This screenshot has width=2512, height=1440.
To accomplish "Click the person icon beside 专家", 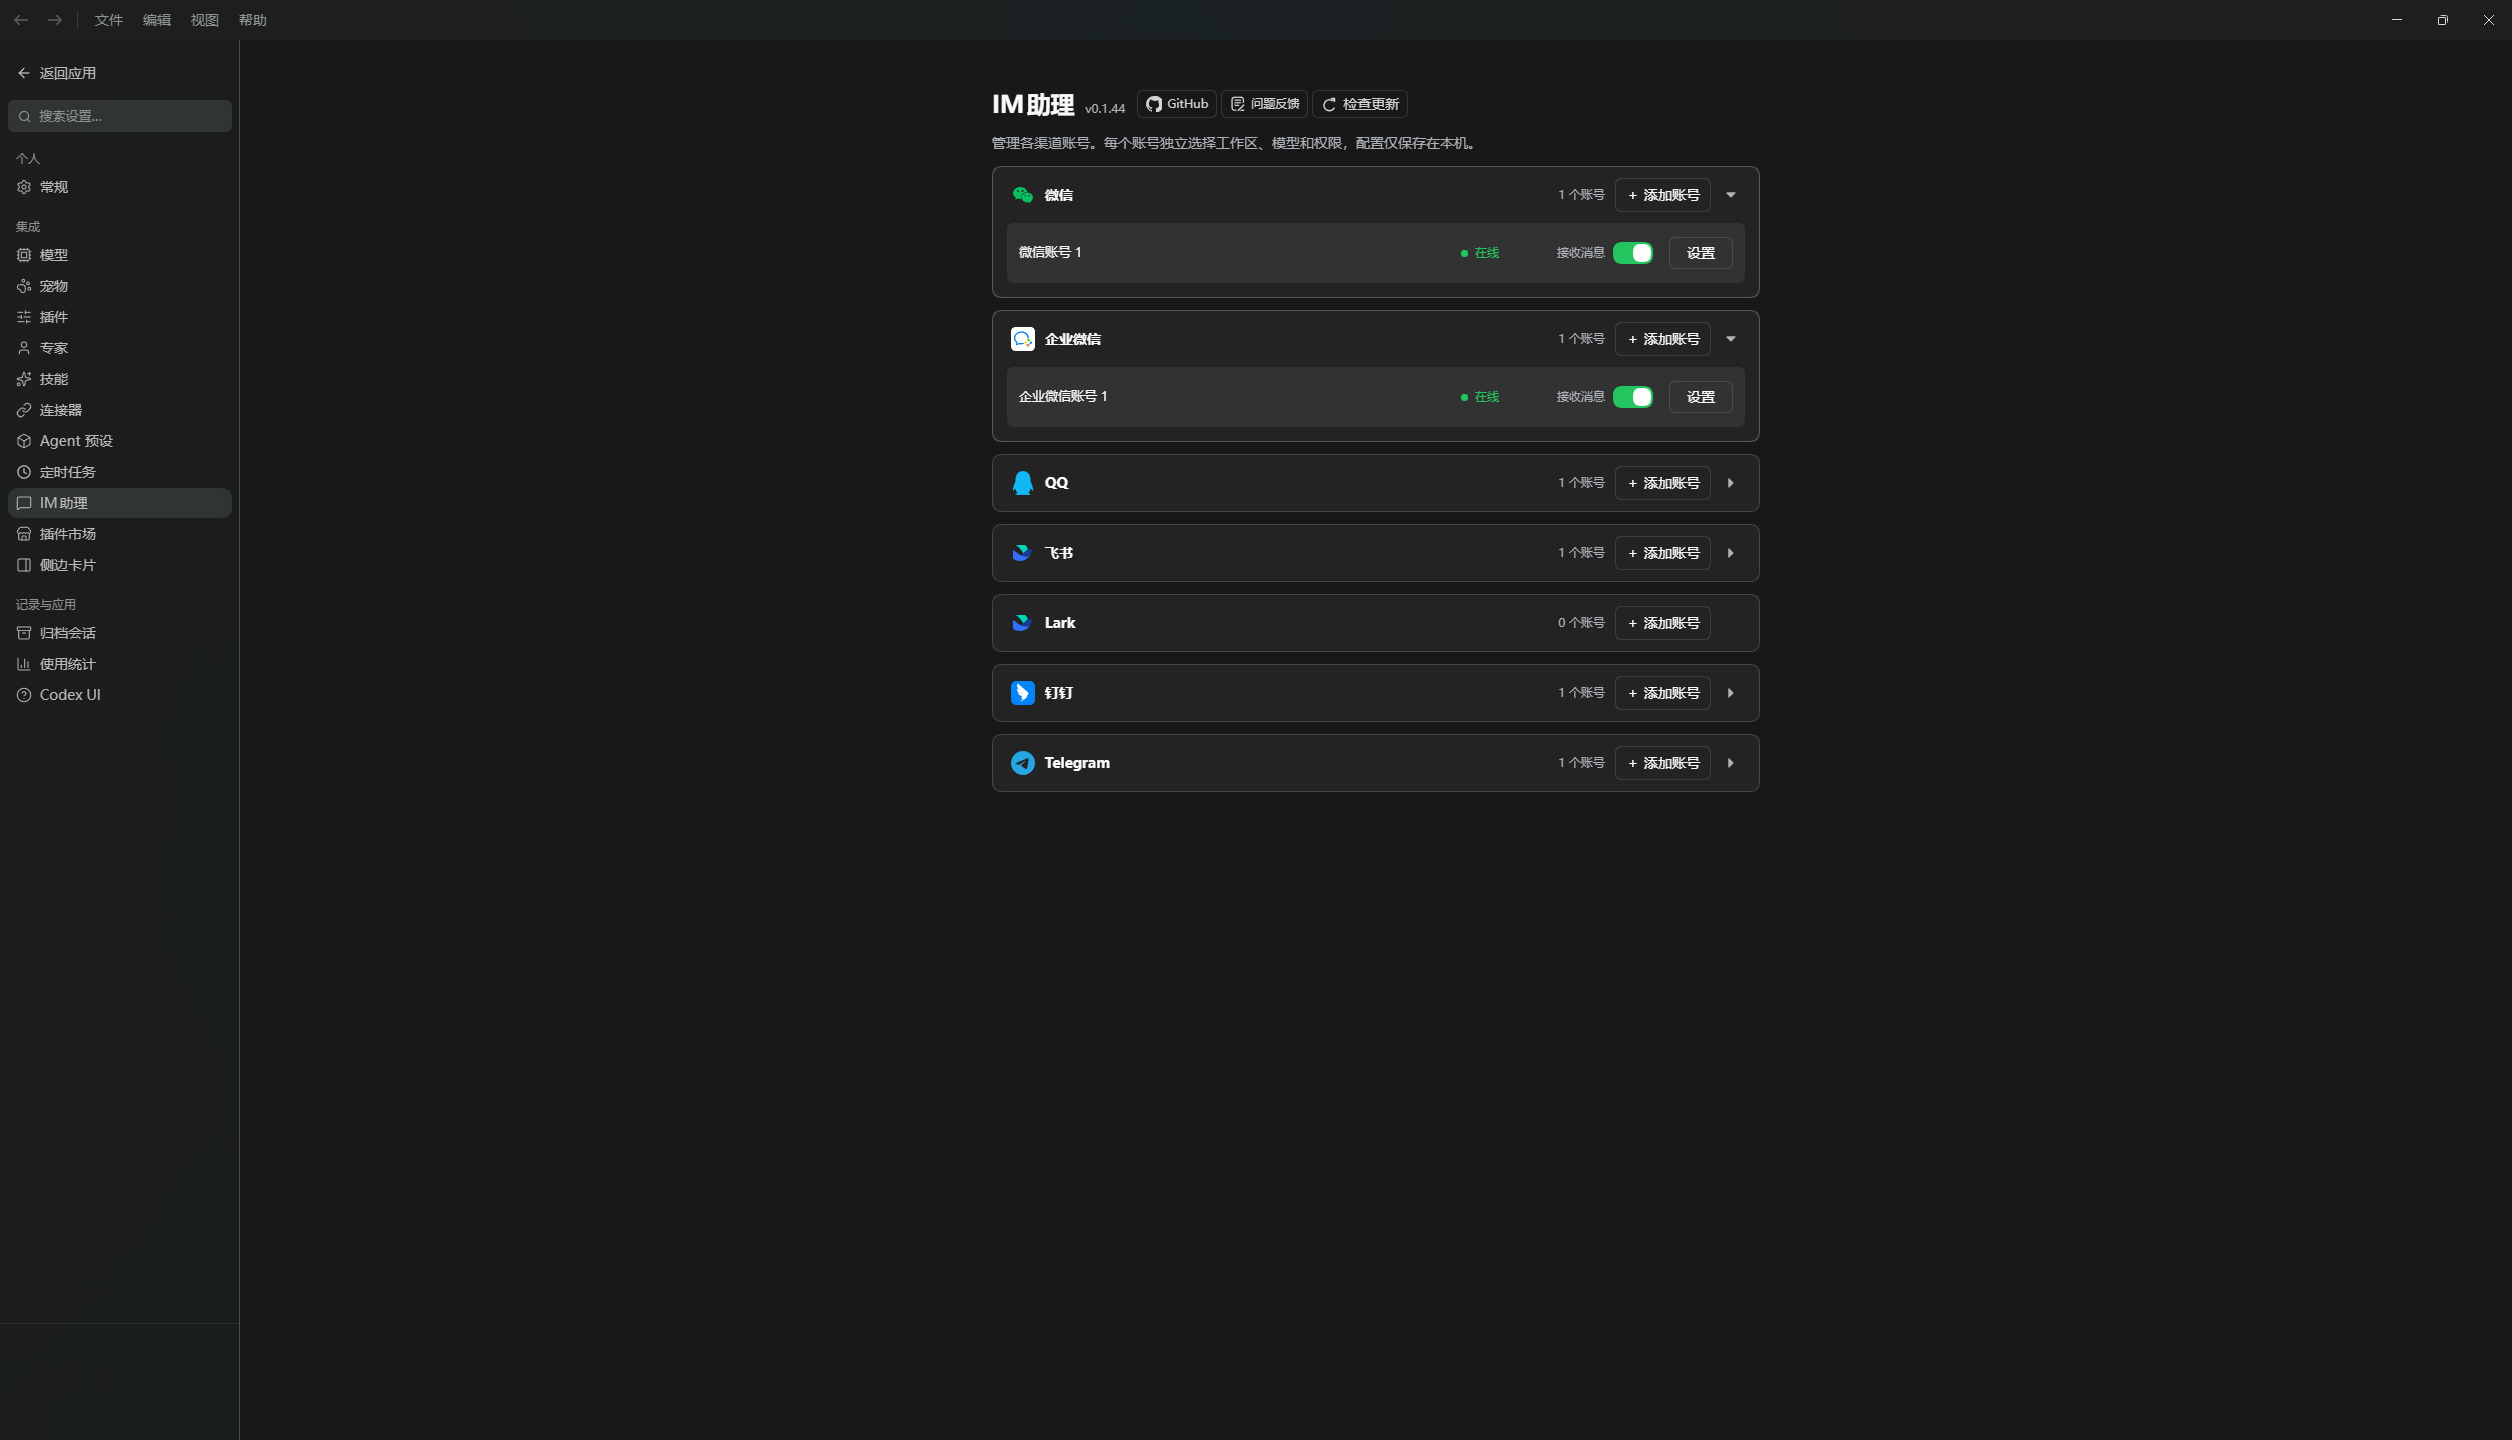I will click(24, 348).
